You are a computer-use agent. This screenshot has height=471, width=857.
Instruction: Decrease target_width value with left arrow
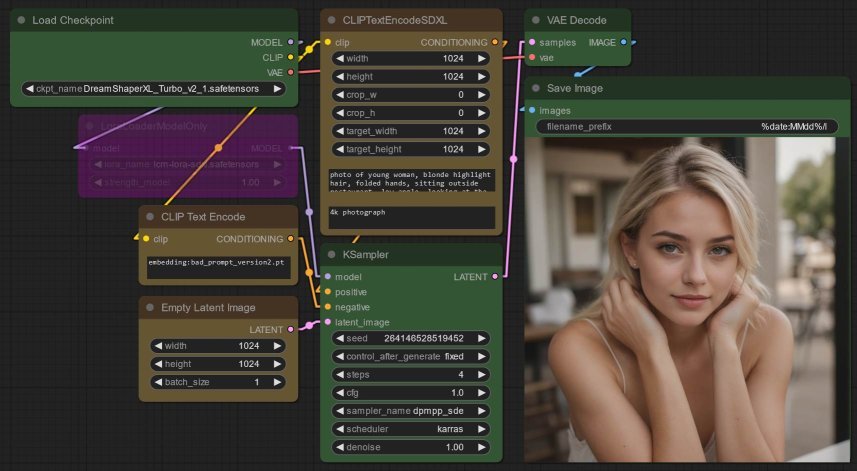point(340,131)
